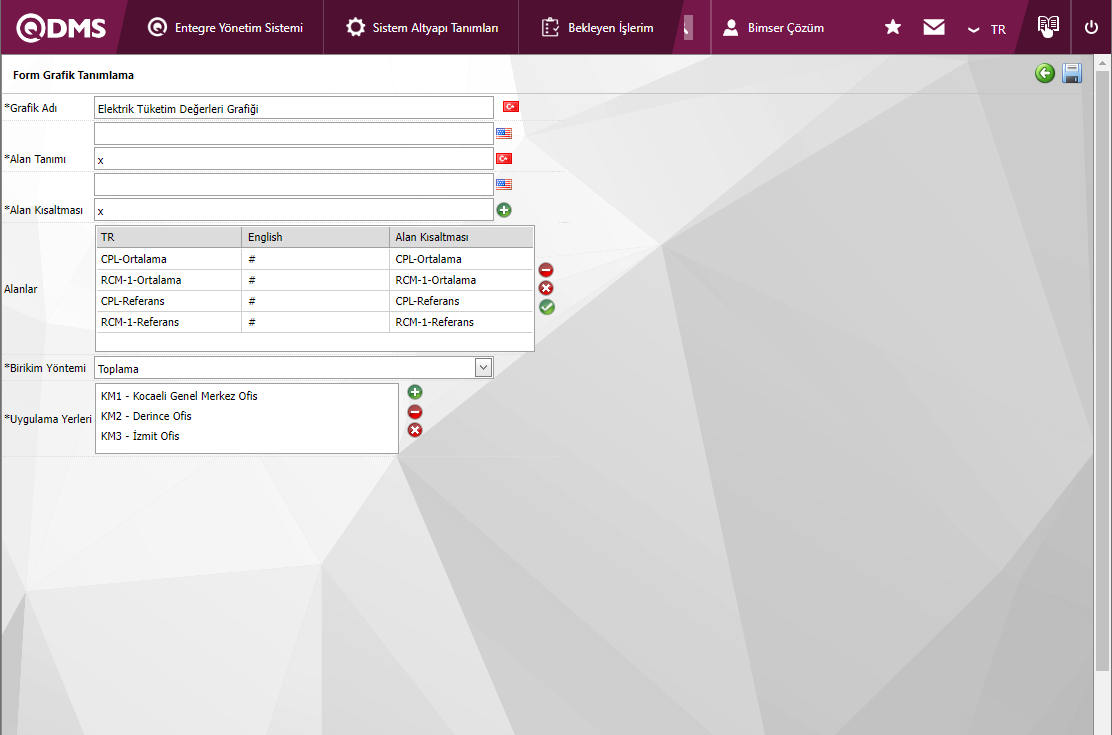Image resolution: width=1112 pixels, height=735 pixels.
Task: Click the power logout icon
Action: coord(1091,27)
